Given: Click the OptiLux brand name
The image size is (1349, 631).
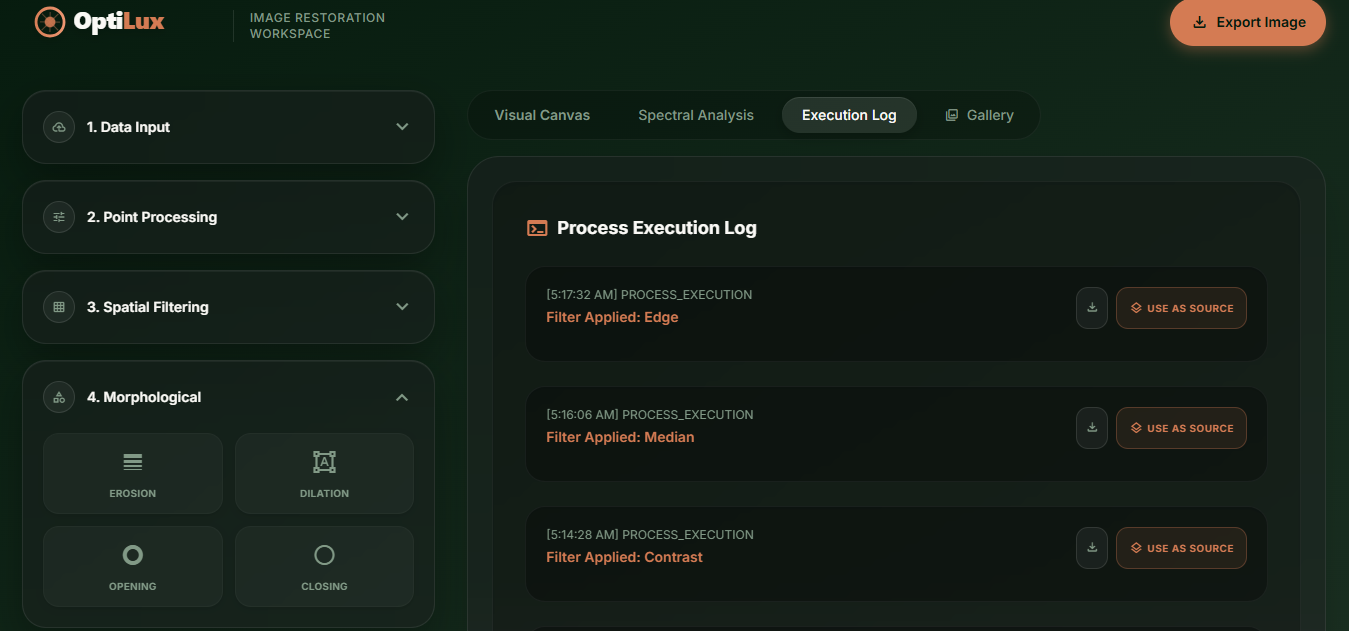Looking at the screenshot, I should [x=119, y=21].
